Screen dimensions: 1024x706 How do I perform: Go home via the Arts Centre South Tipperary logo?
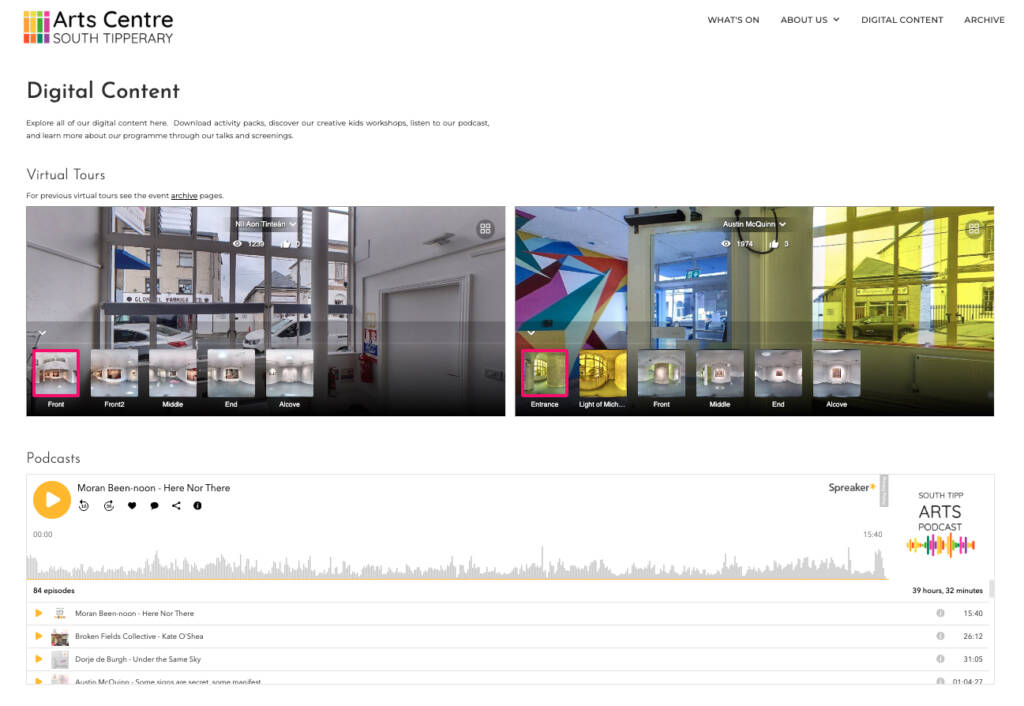pyautogui.click(x=99, y=27)
